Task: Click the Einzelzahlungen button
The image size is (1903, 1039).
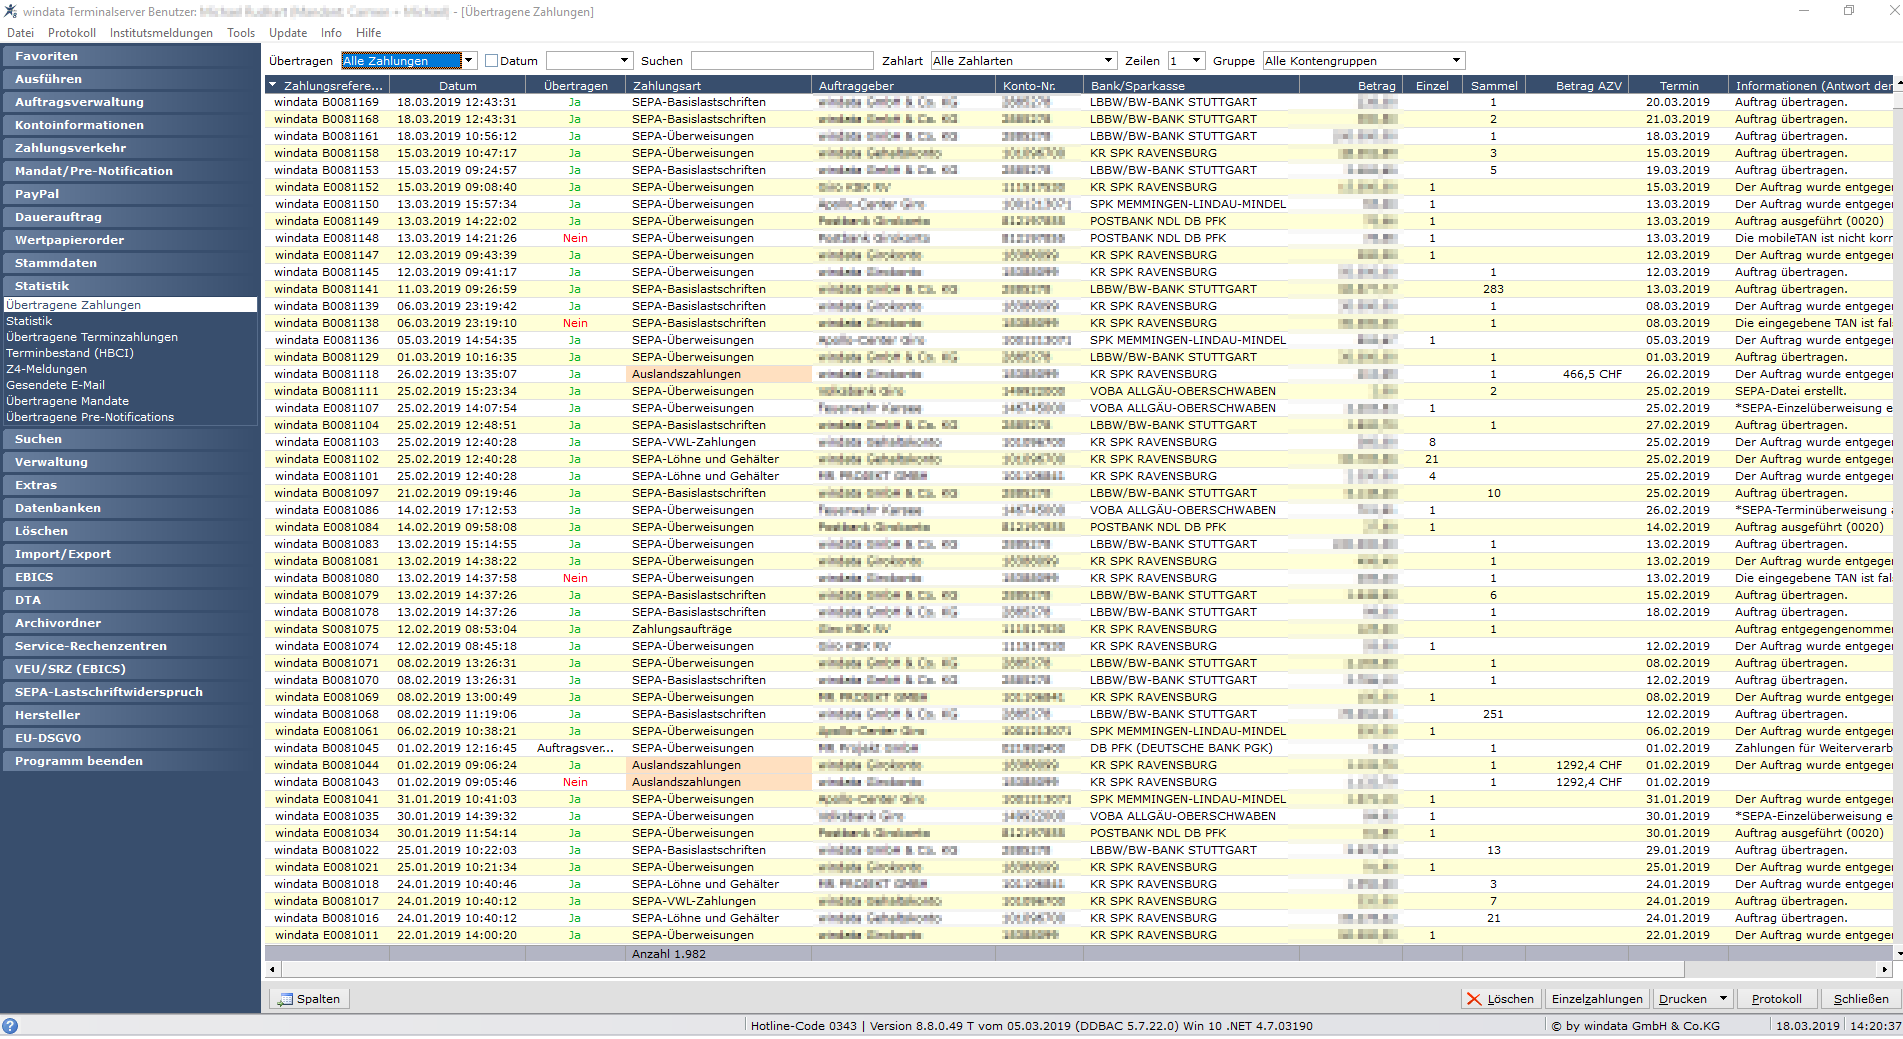Action: click(x=1597, y=999)
